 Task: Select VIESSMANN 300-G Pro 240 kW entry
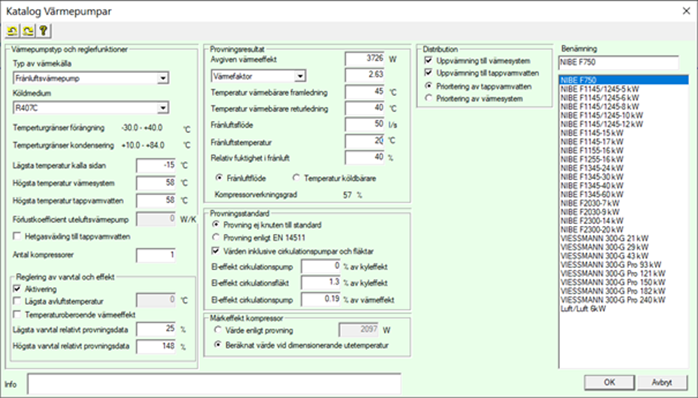pyautogui.click(x=623, y=300)
